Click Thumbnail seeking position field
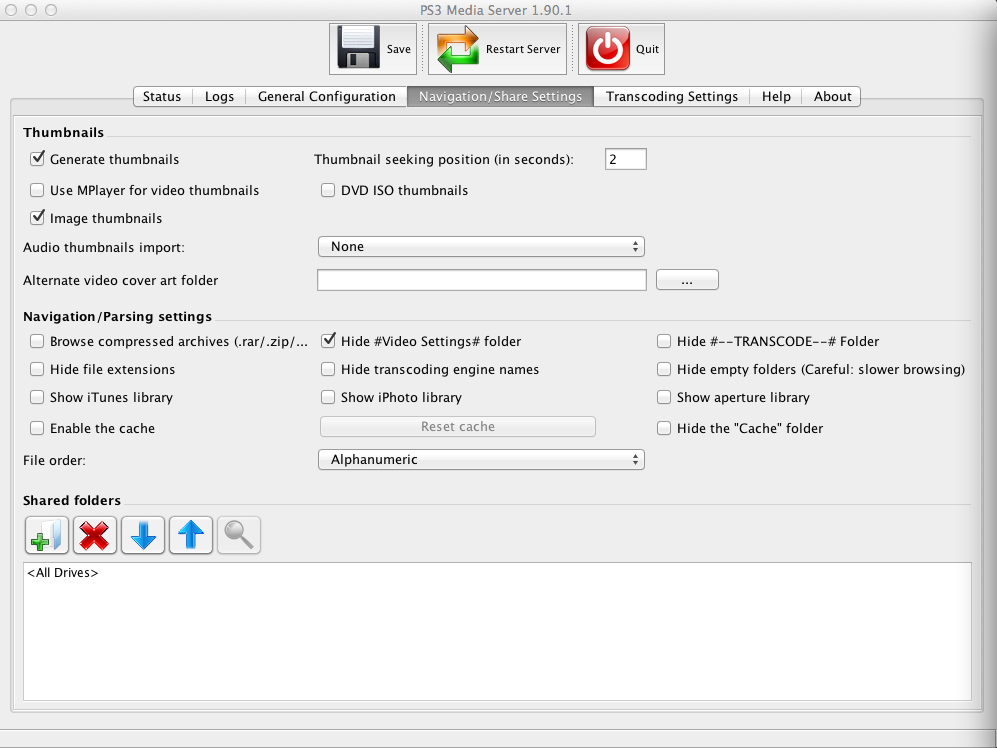997x748 pixels. click(x=626, y=159)
